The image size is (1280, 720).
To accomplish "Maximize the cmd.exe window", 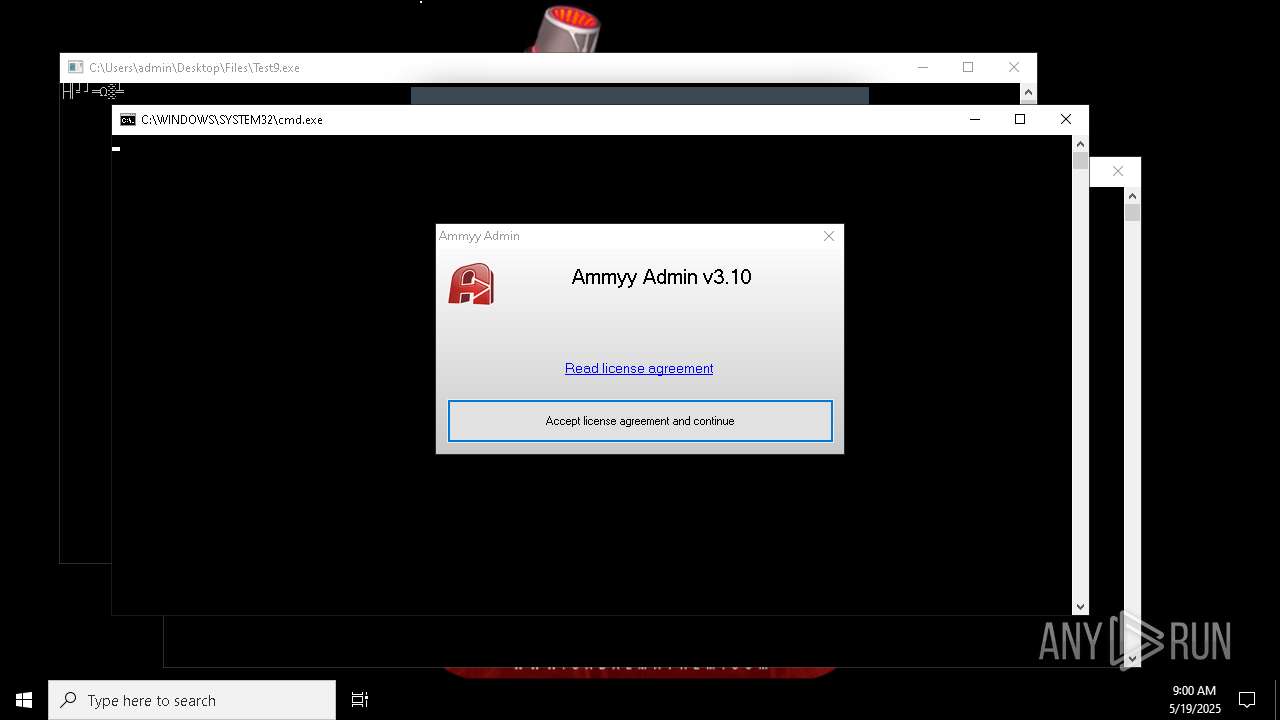I will pos(1020,119).
